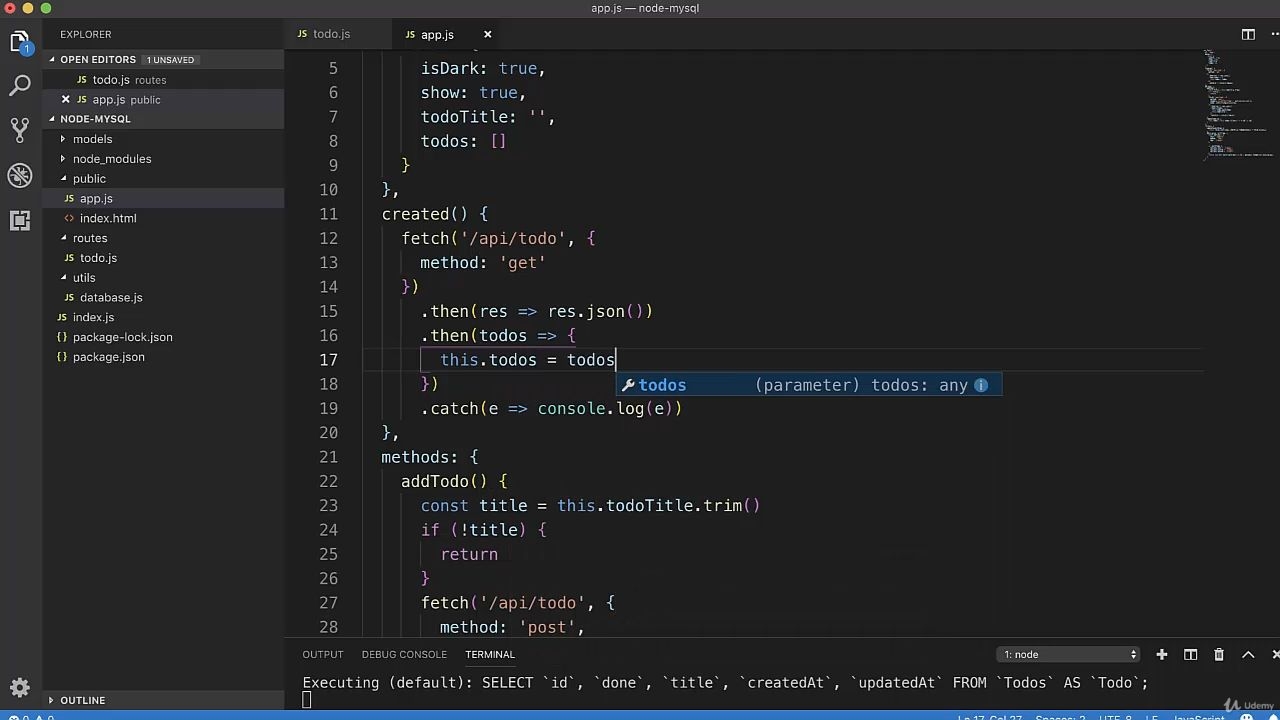Split the terminal pane
Image resolution: width=1280 pixels, height=720 pixels.
pos(1190,654)
